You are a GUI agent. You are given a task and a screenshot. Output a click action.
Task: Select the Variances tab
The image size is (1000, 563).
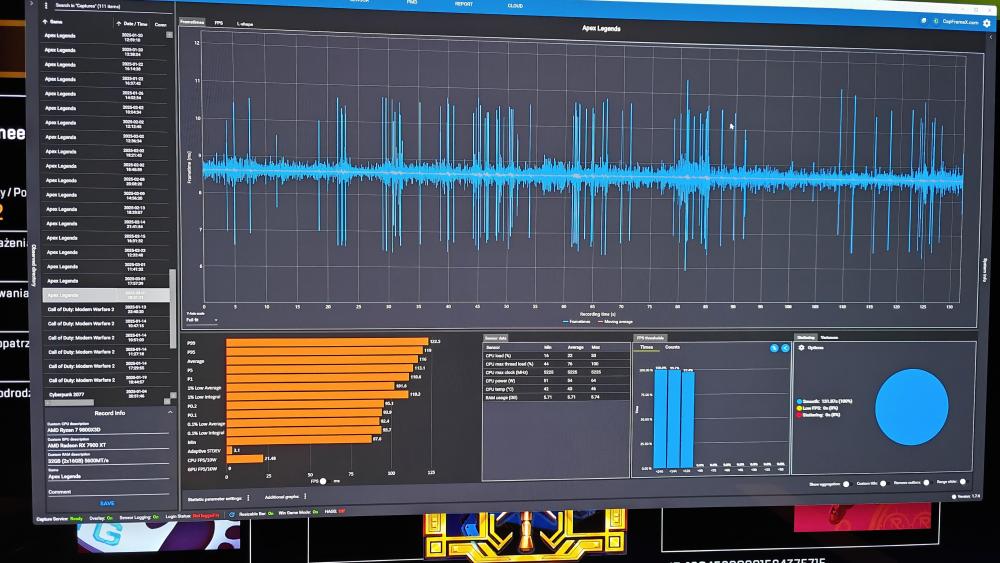coord(829,337)
